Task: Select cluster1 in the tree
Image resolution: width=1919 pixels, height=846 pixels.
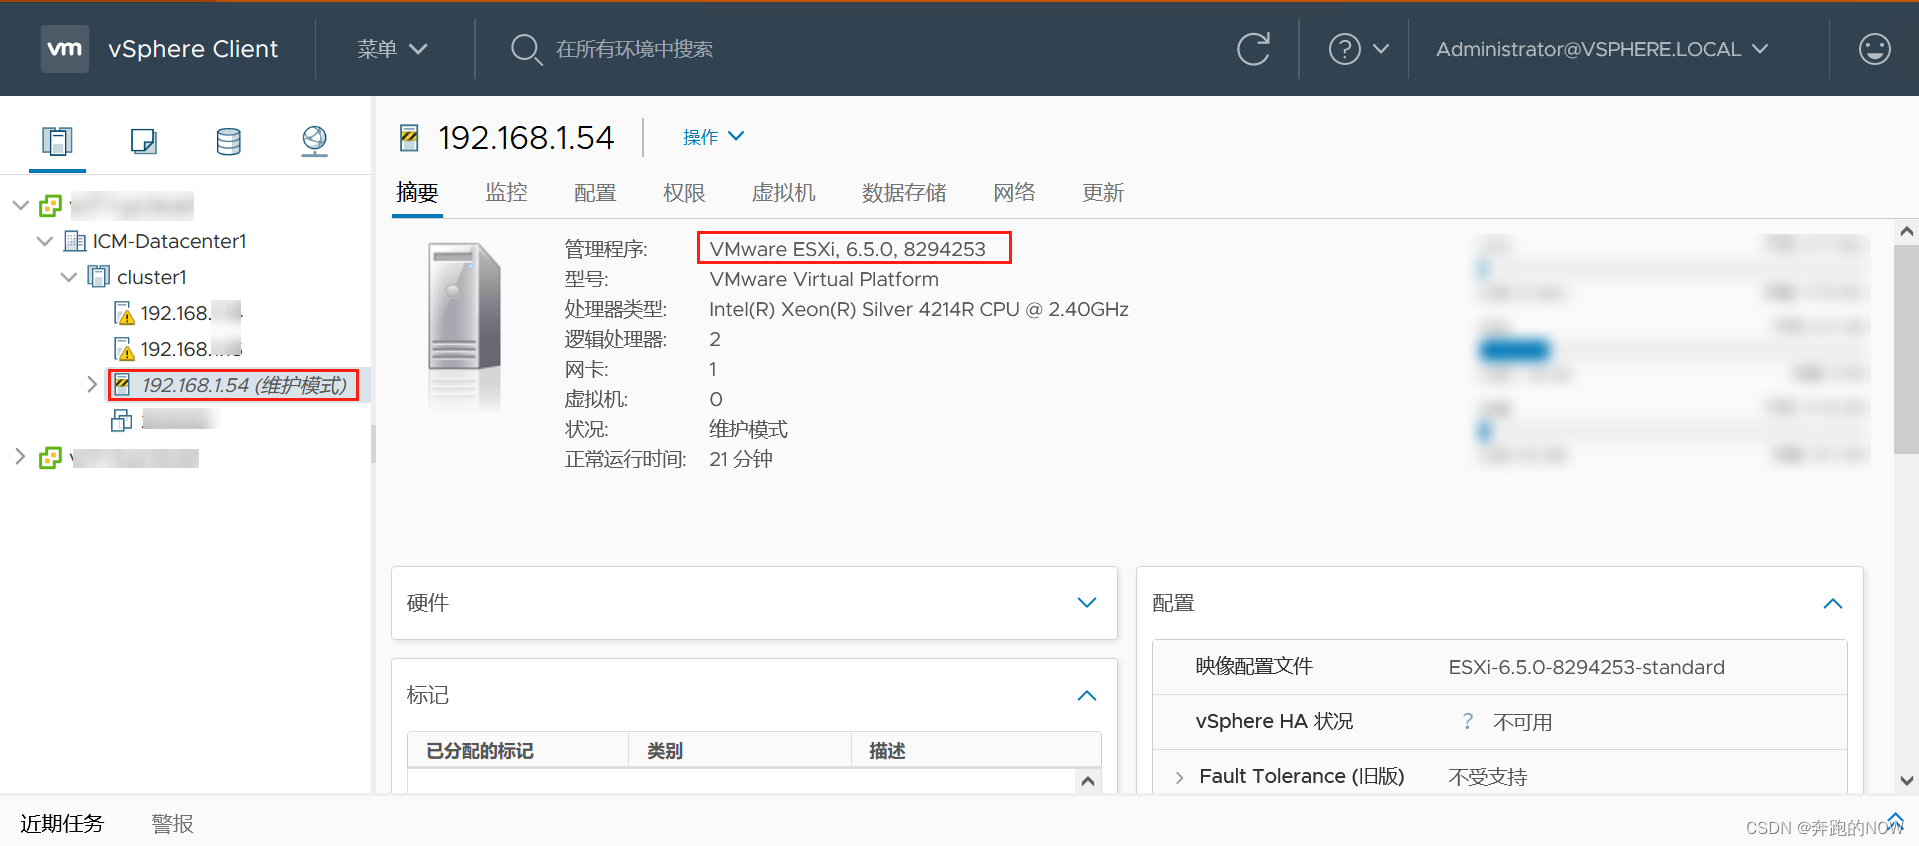Action: [x=152, y=277]
